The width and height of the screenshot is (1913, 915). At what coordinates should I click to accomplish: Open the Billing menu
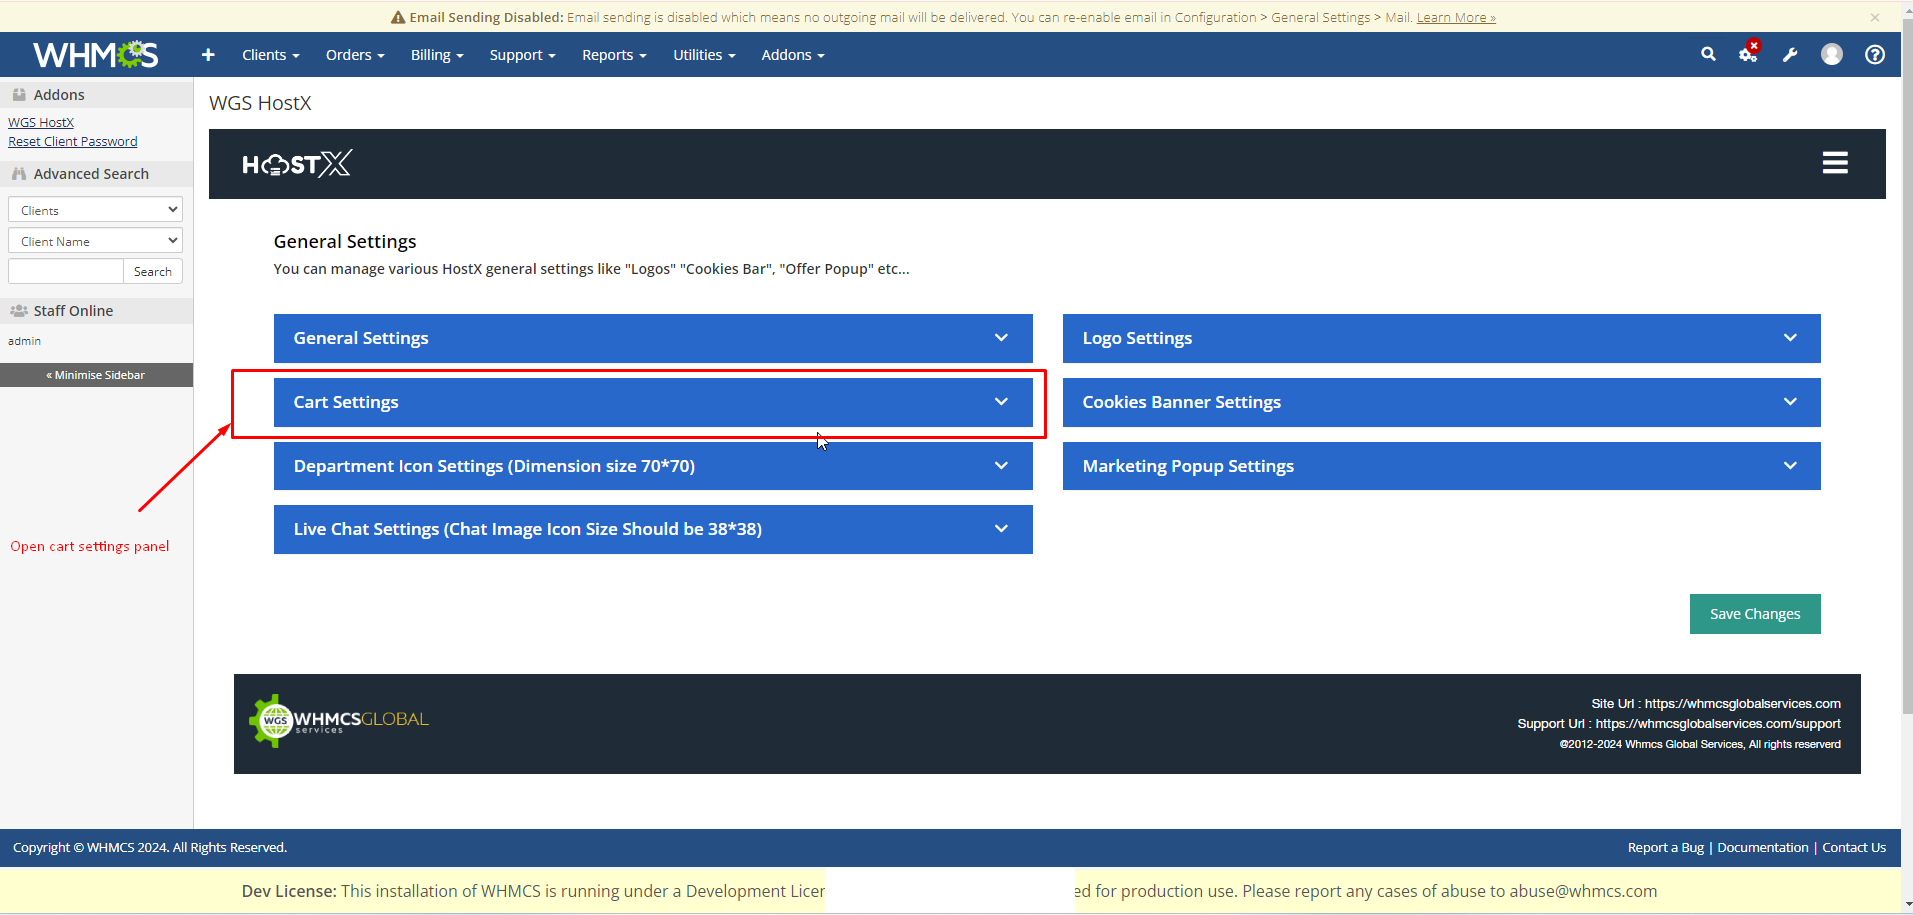coord(436,55)
